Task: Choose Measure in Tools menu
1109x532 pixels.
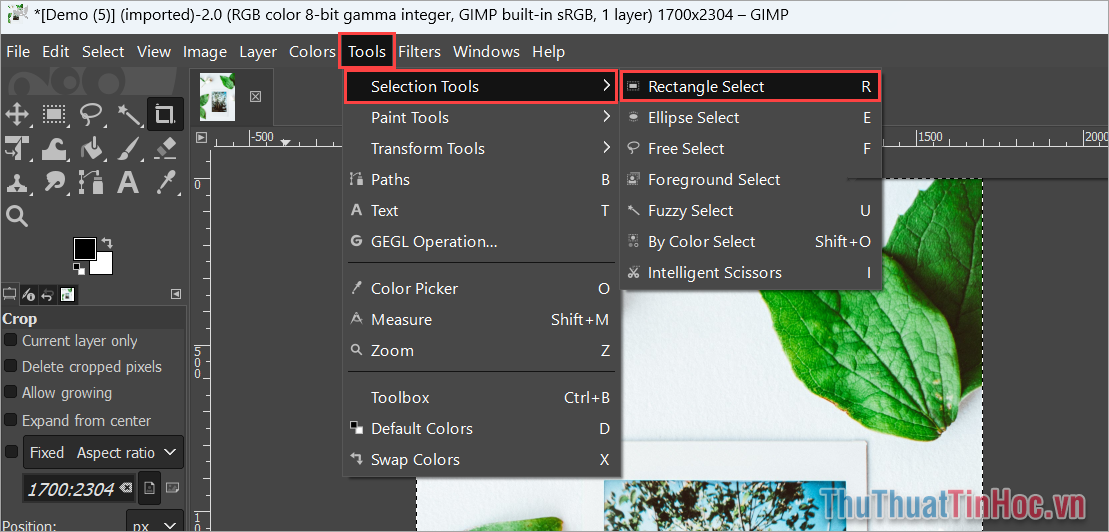Action: pyautogui.click(x=481, y=320)
